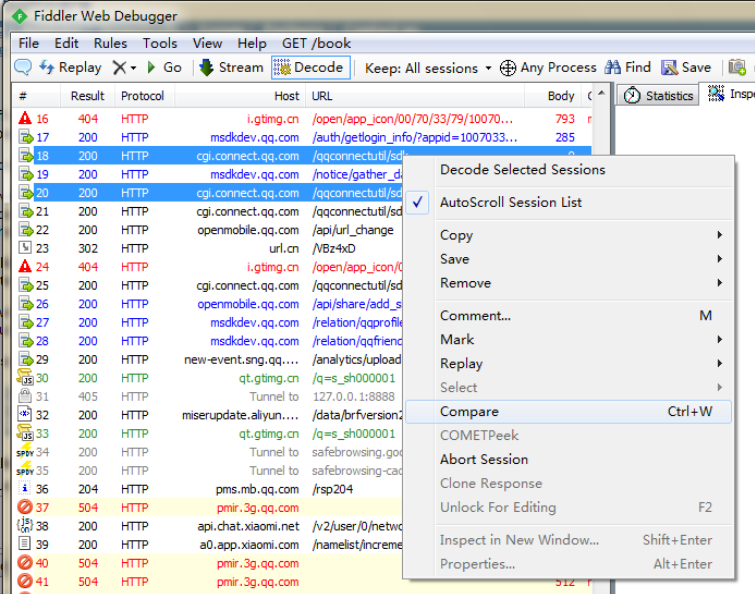Toggle the Stream mode button
This screenshot has width=755, height=594.
click(231, 67)
